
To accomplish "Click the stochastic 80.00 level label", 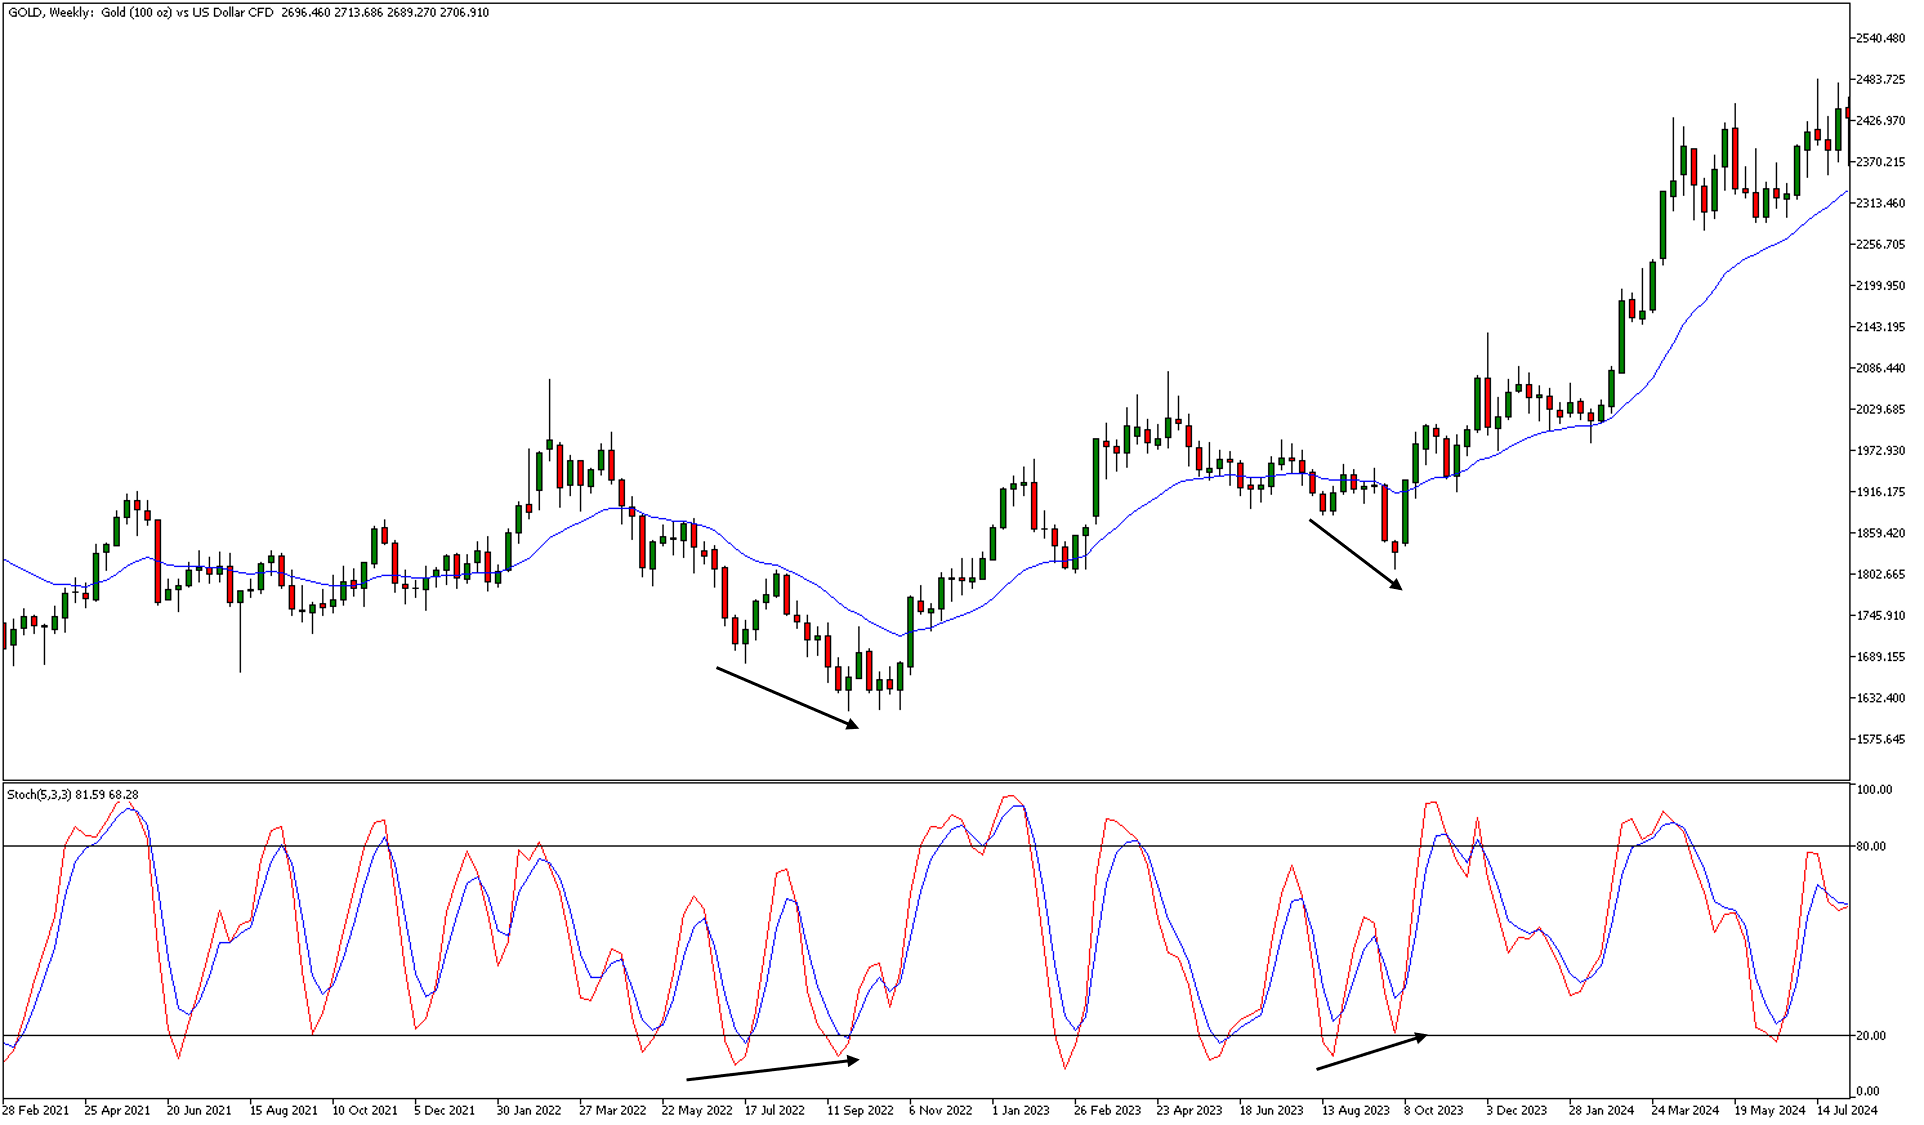I will click(1871, 846).
